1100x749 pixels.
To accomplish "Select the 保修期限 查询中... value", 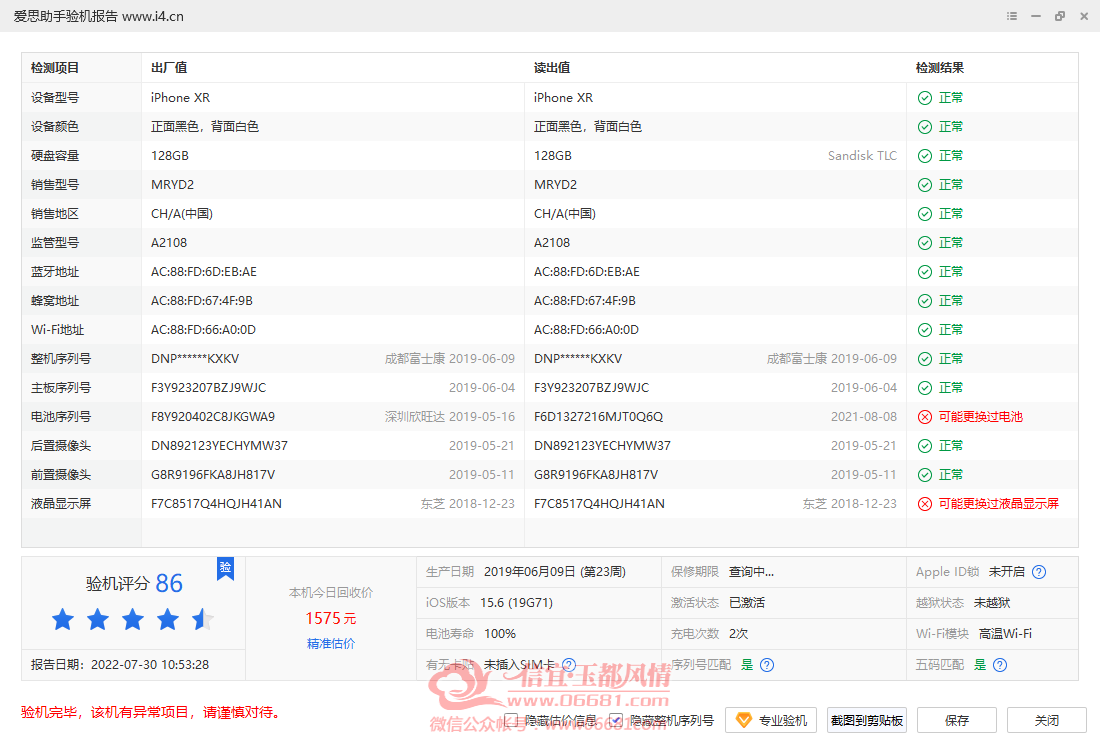I will pyautogui.click(x=751, y=572).
